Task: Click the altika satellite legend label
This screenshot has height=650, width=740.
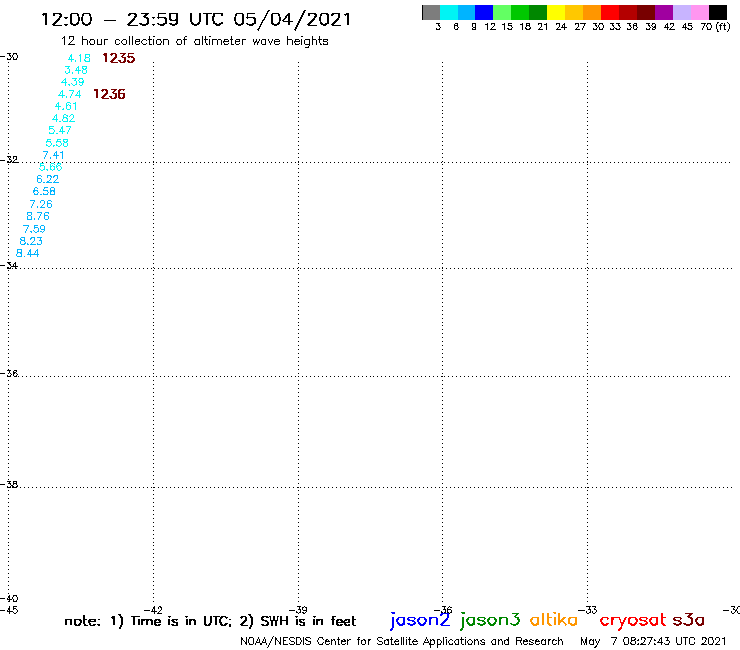Action: pos(554,620)
